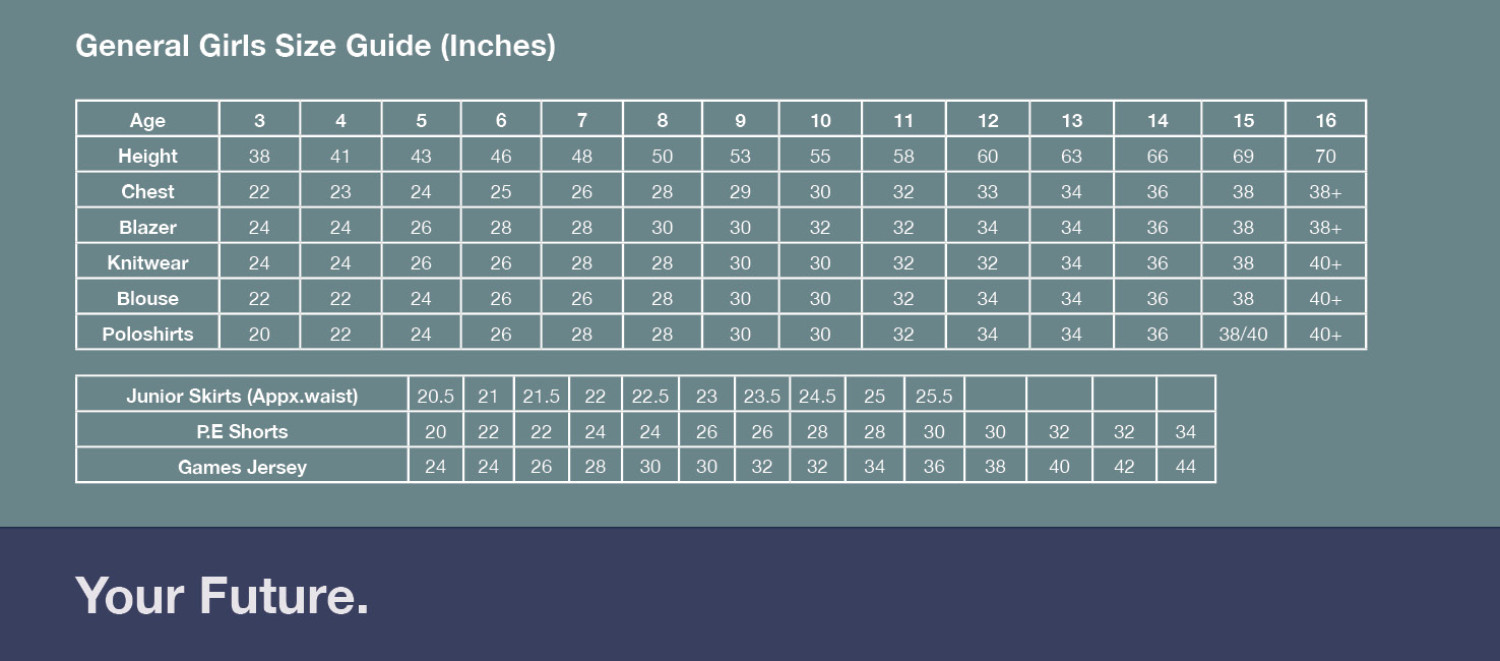1500x661 pixels.
Task: Select the Chest row label
Action: click(x=148, y=192)
